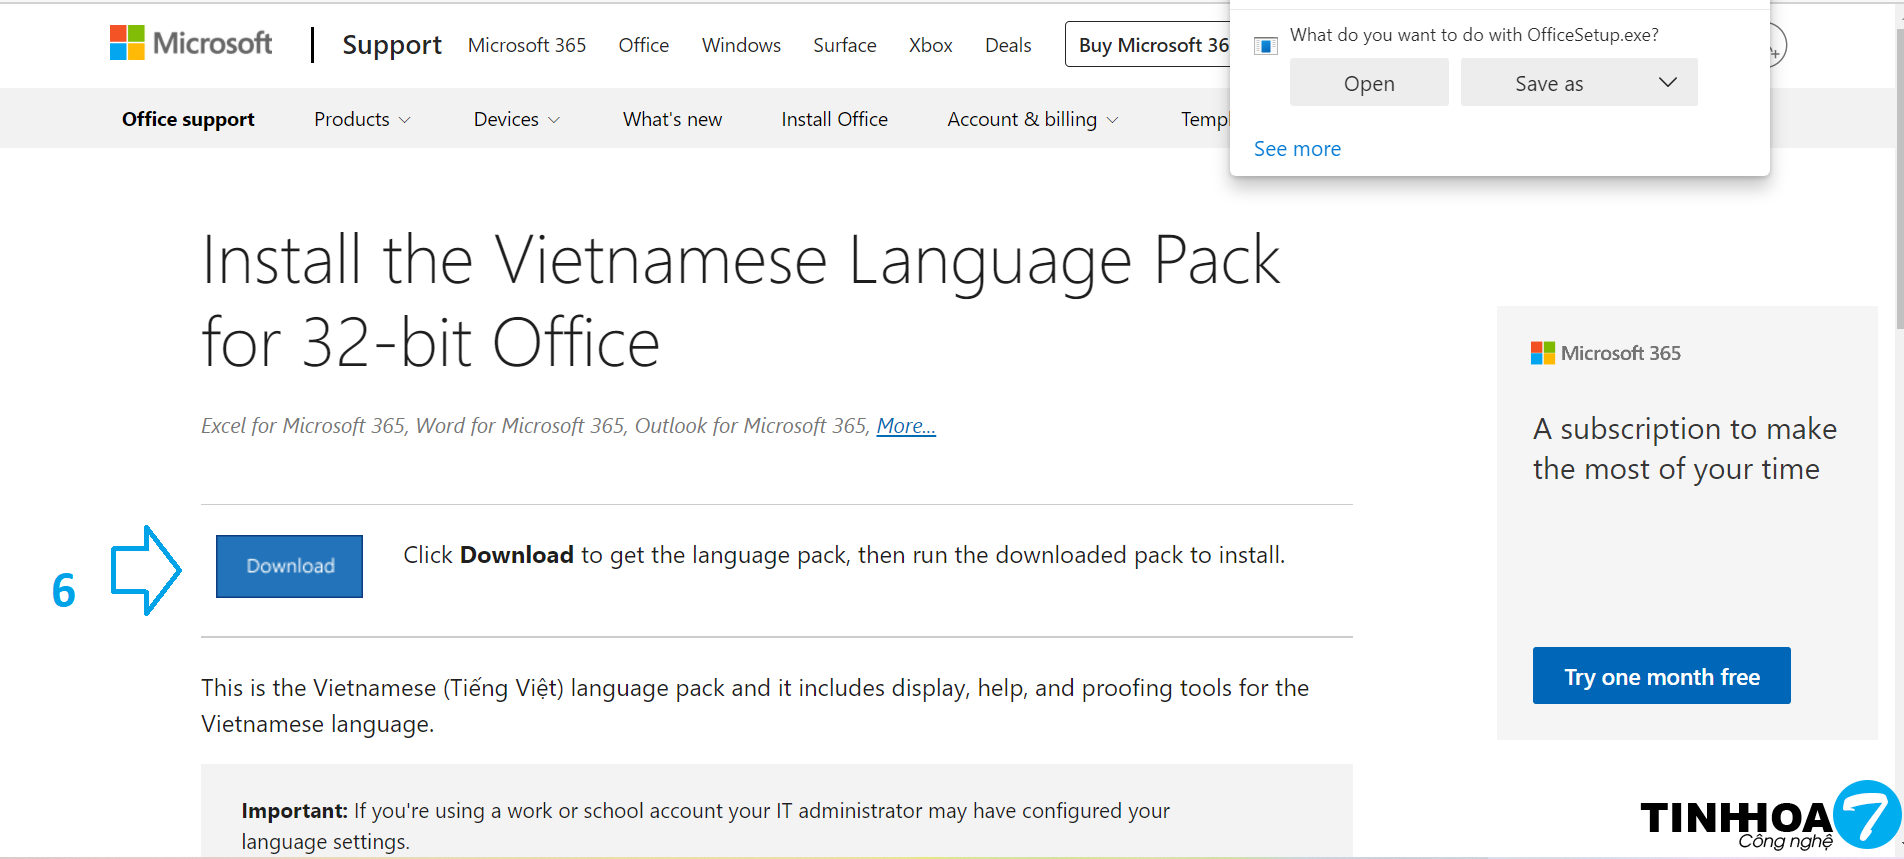Click the Microsoft logo in header
1904x859 pixels.
[191, 43]
